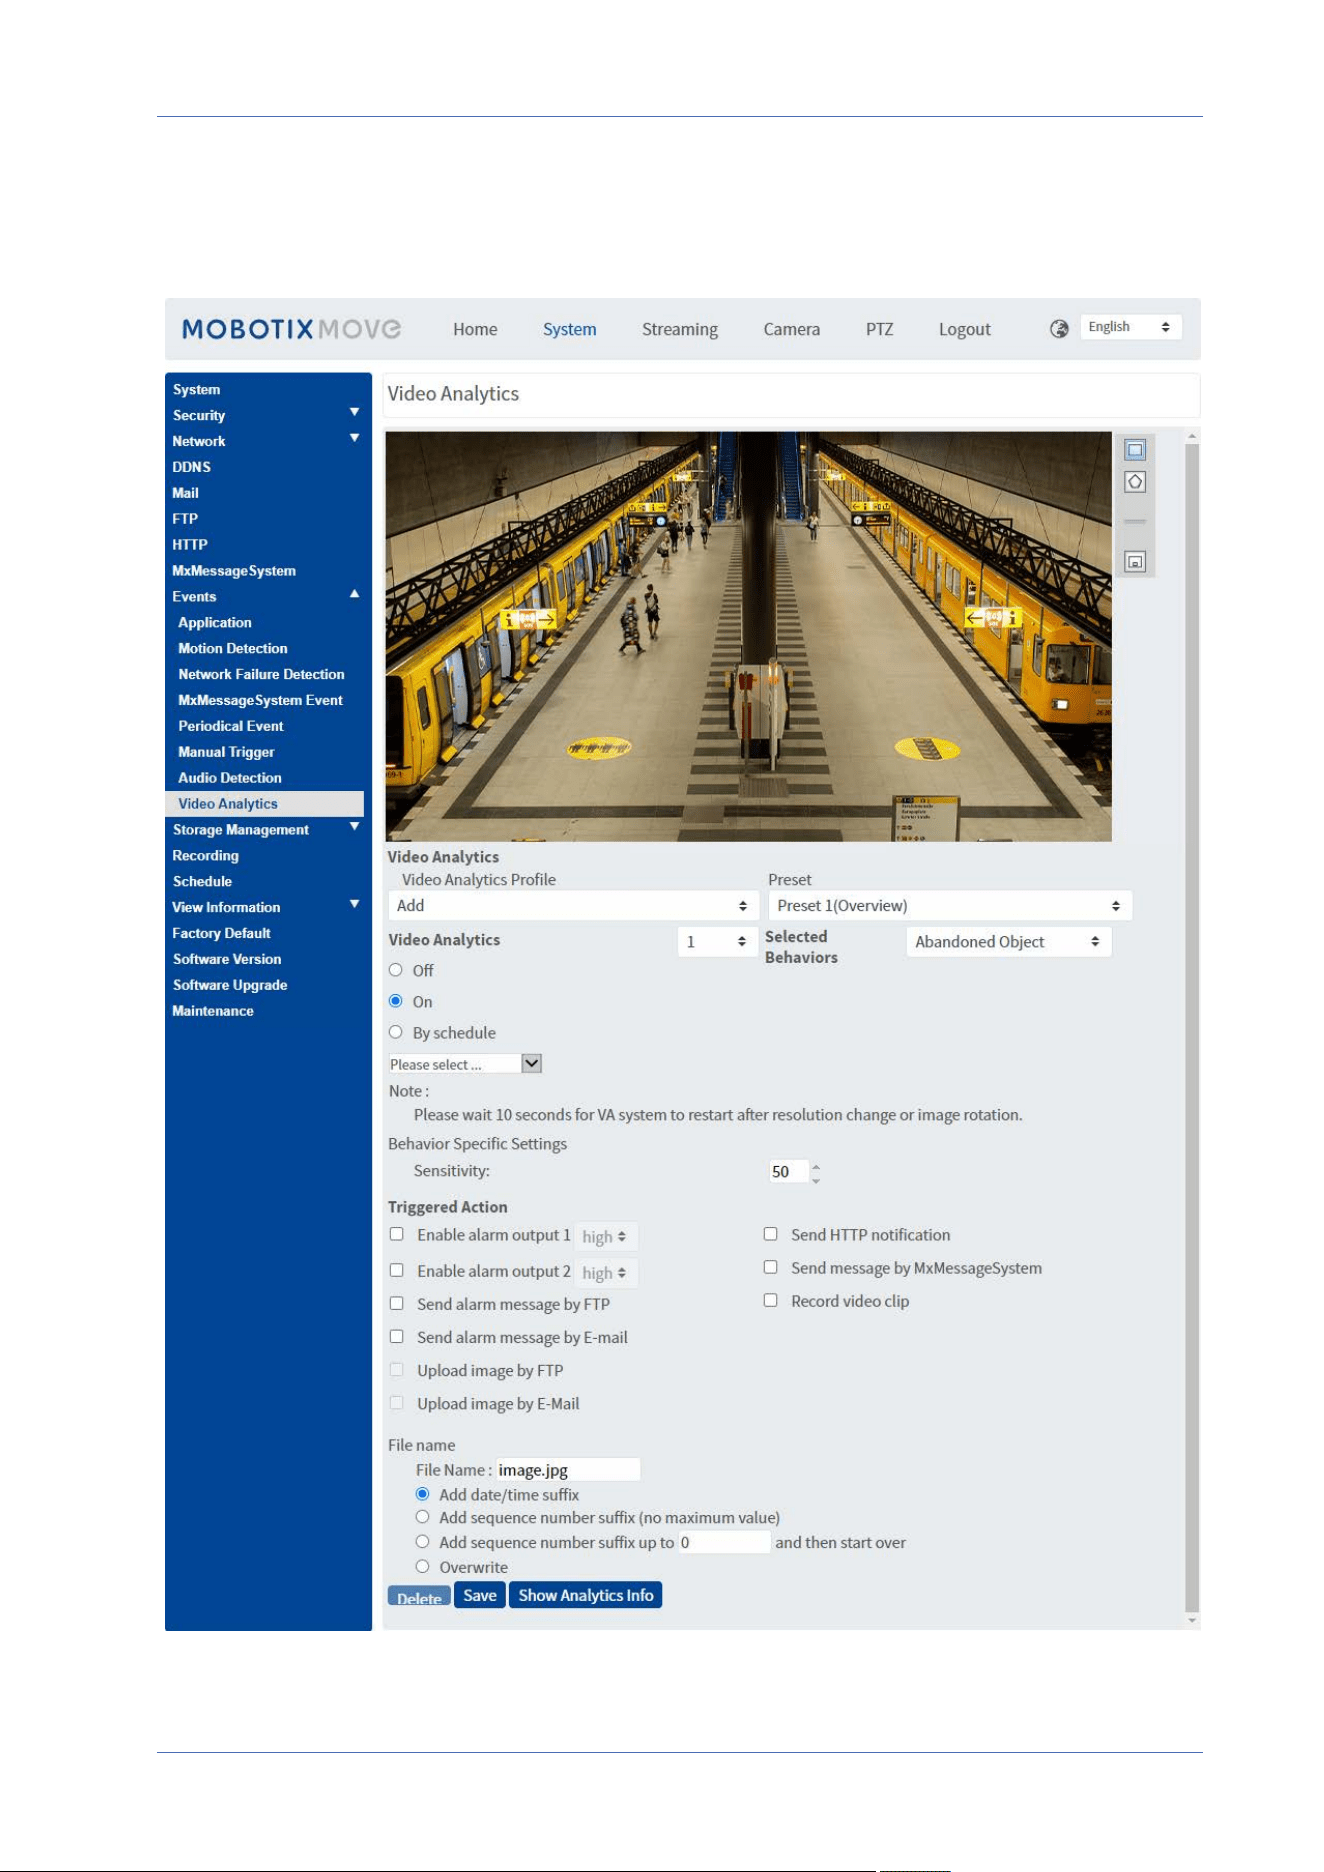The width and height of the screenshot is (1324, 1872).
Task: Open Periodical Event settings
Action: point(231,726)
